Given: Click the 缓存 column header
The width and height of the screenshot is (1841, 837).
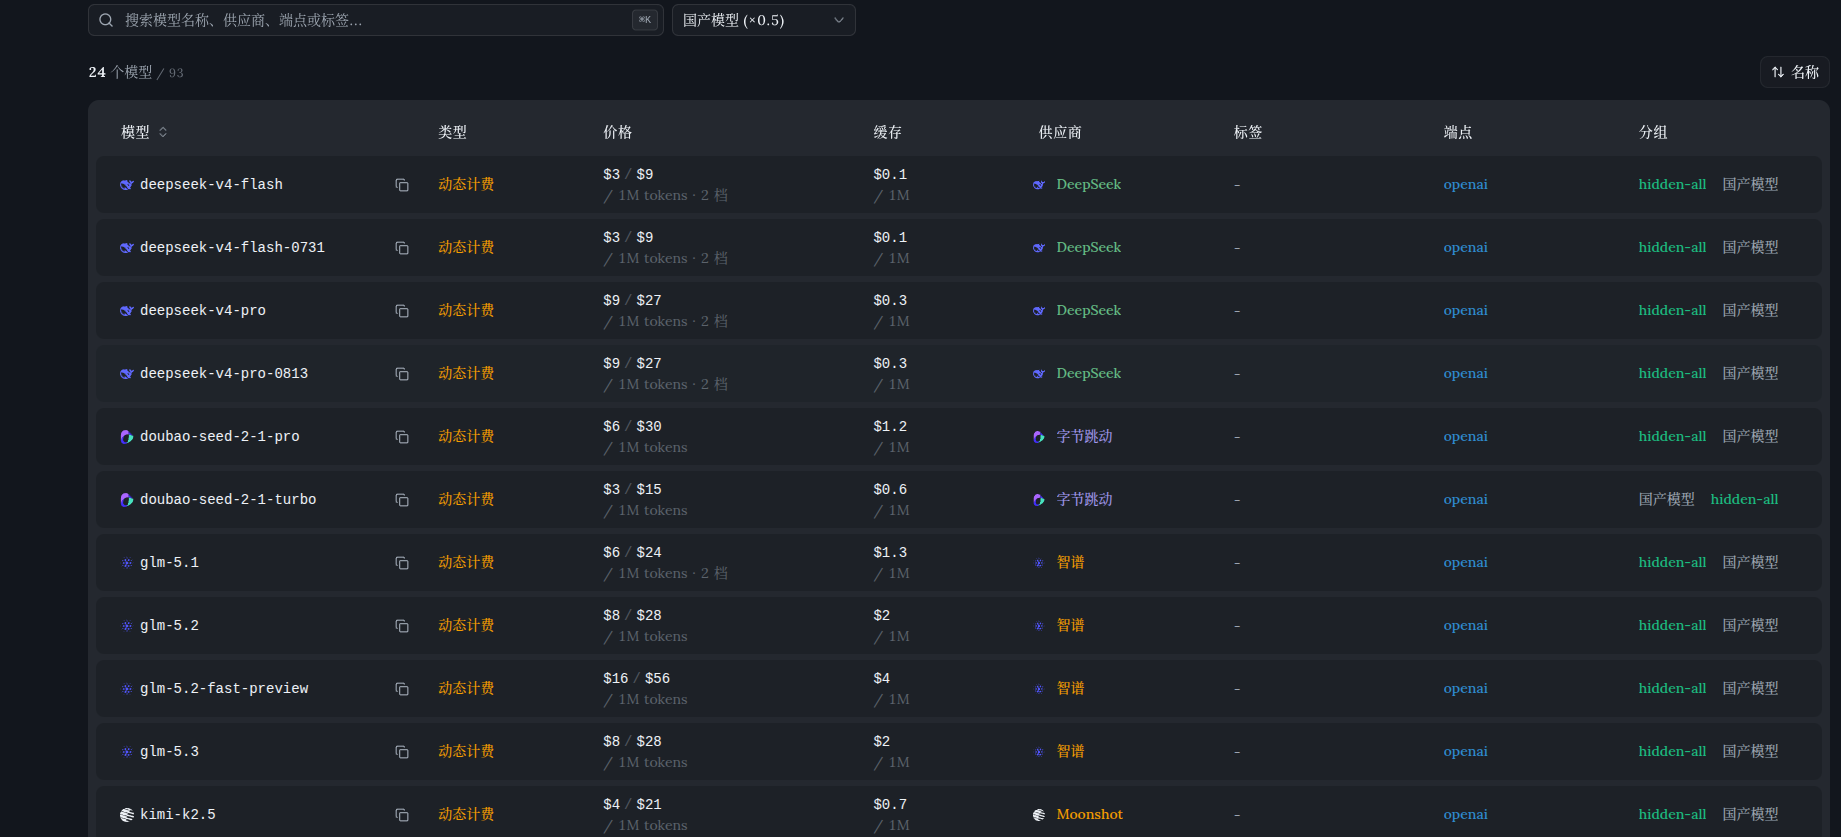Looking at the screenshot, I should [x=888, y=132].
